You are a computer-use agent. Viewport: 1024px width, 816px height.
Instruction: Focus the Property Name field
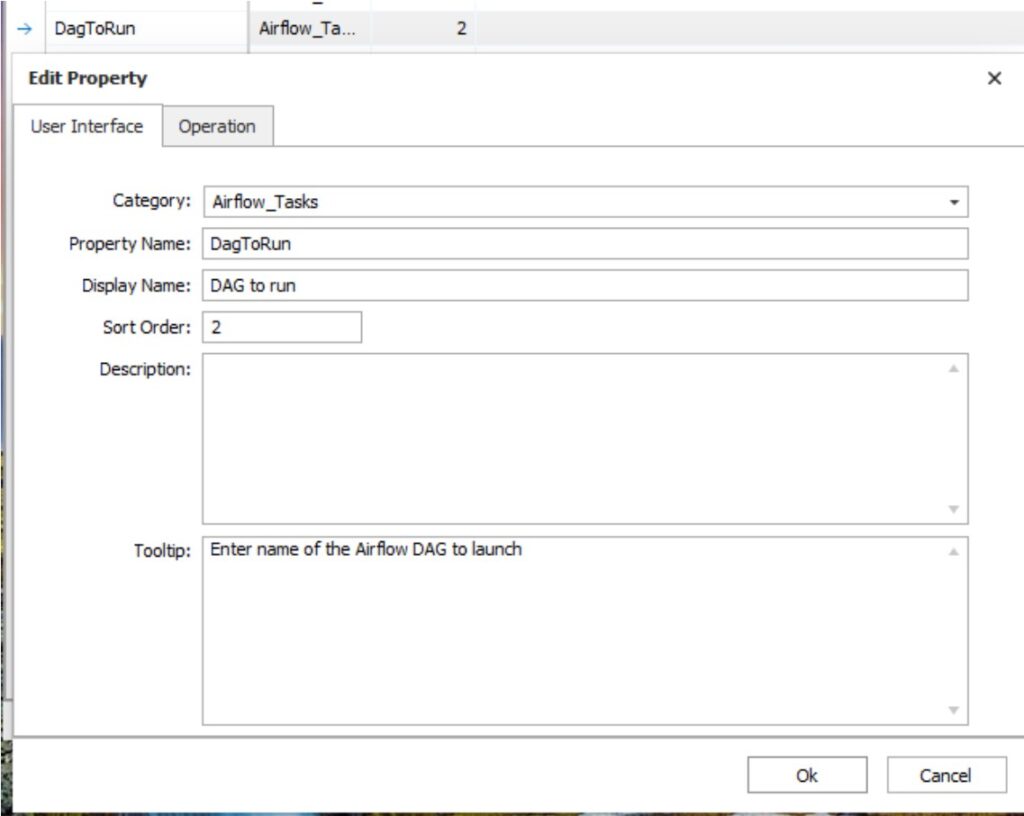[585, 244]
